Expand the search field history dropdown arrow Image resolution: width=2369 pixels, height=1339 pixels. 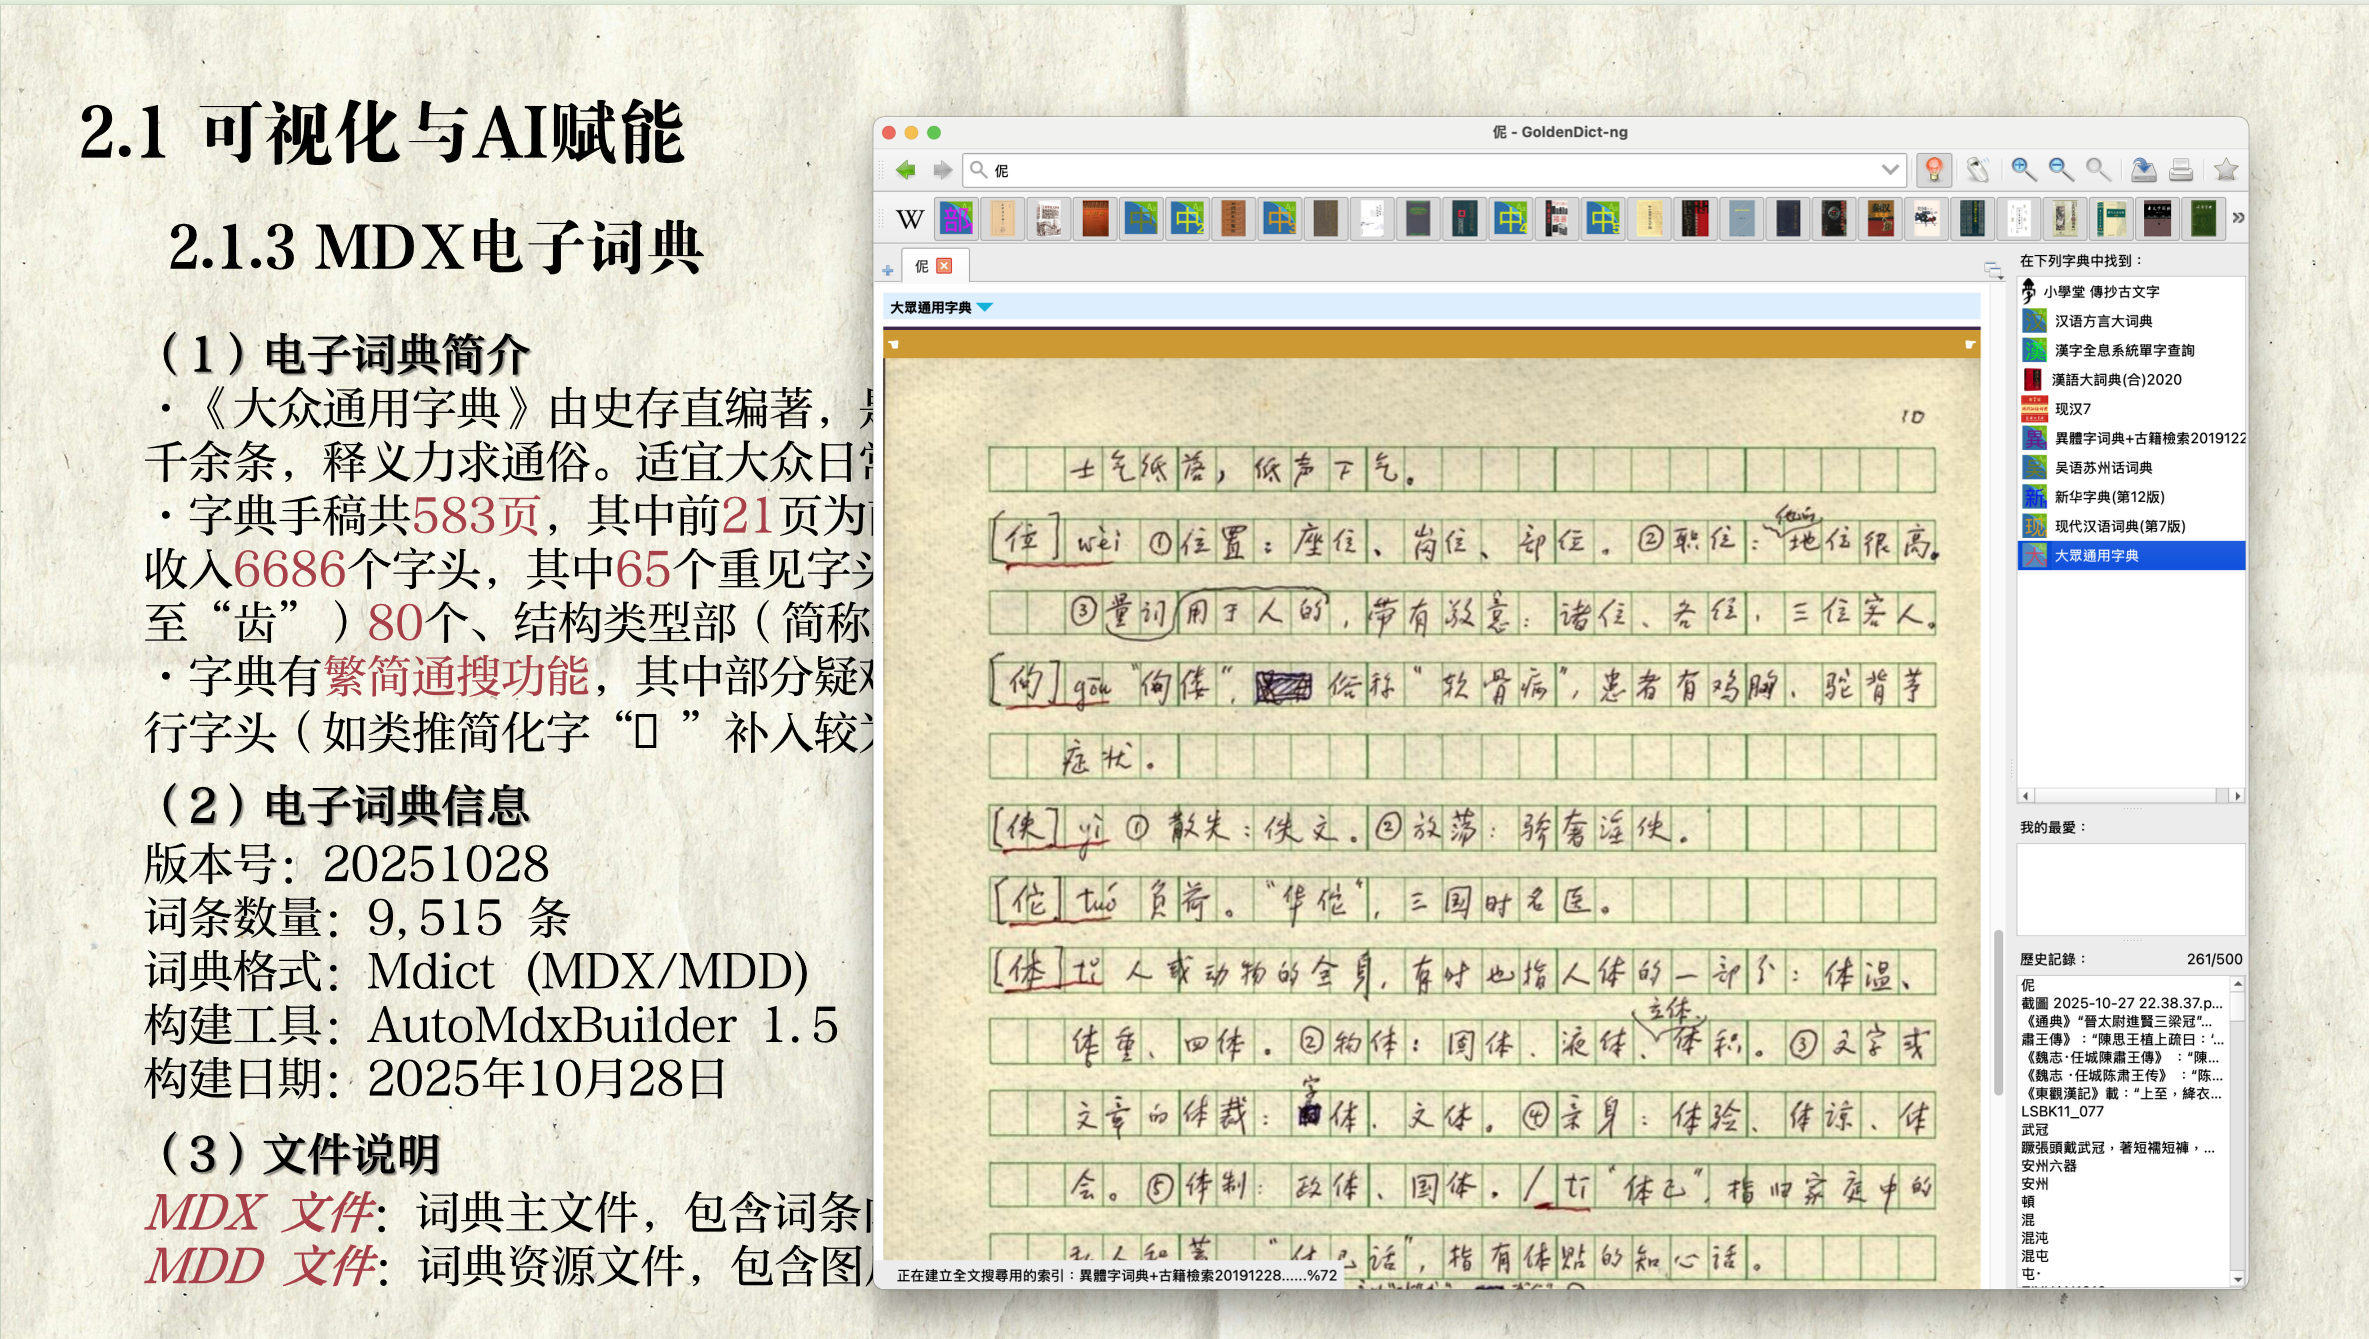(x=1890, y=170)
